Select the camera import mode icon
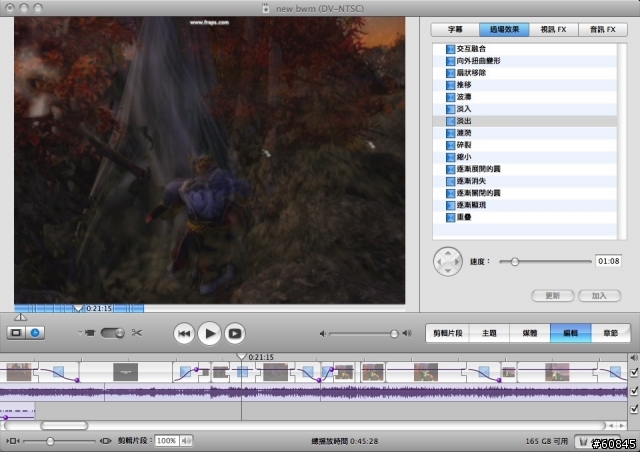640x452 pixels. click(x=90, y=333)
